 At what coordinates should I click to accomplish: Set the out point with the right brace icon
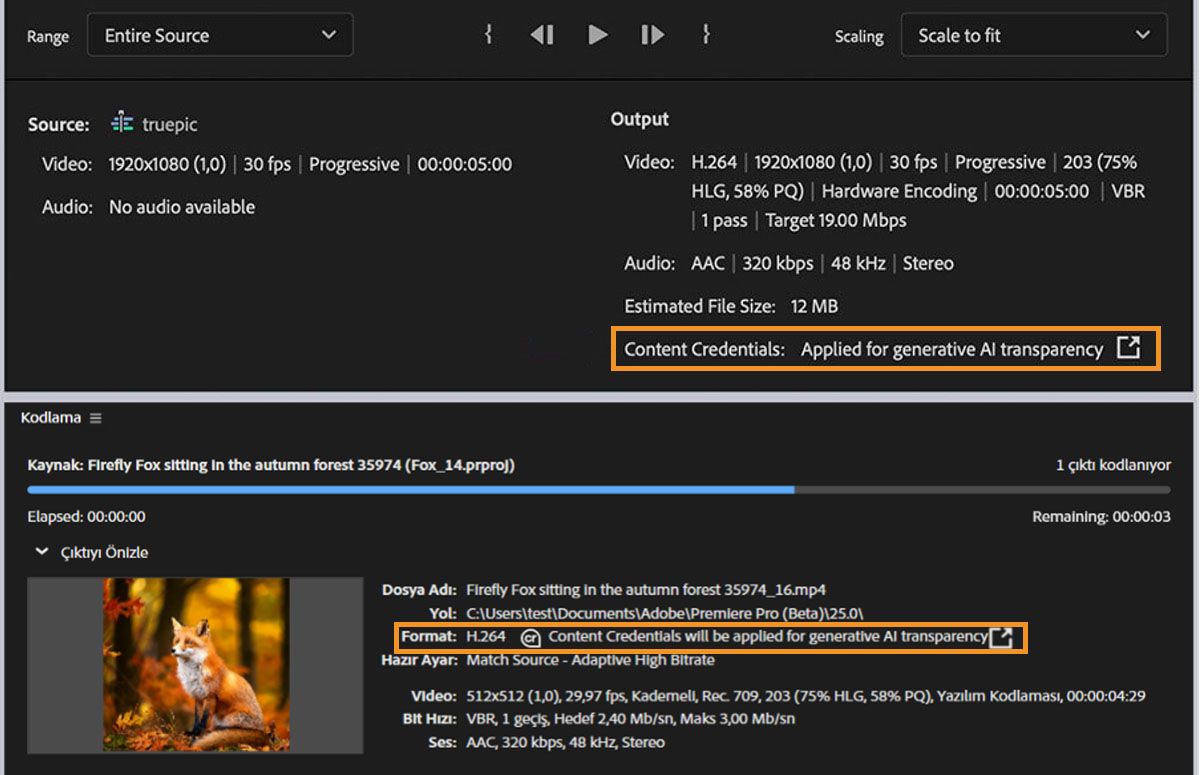tap(706, 35)
